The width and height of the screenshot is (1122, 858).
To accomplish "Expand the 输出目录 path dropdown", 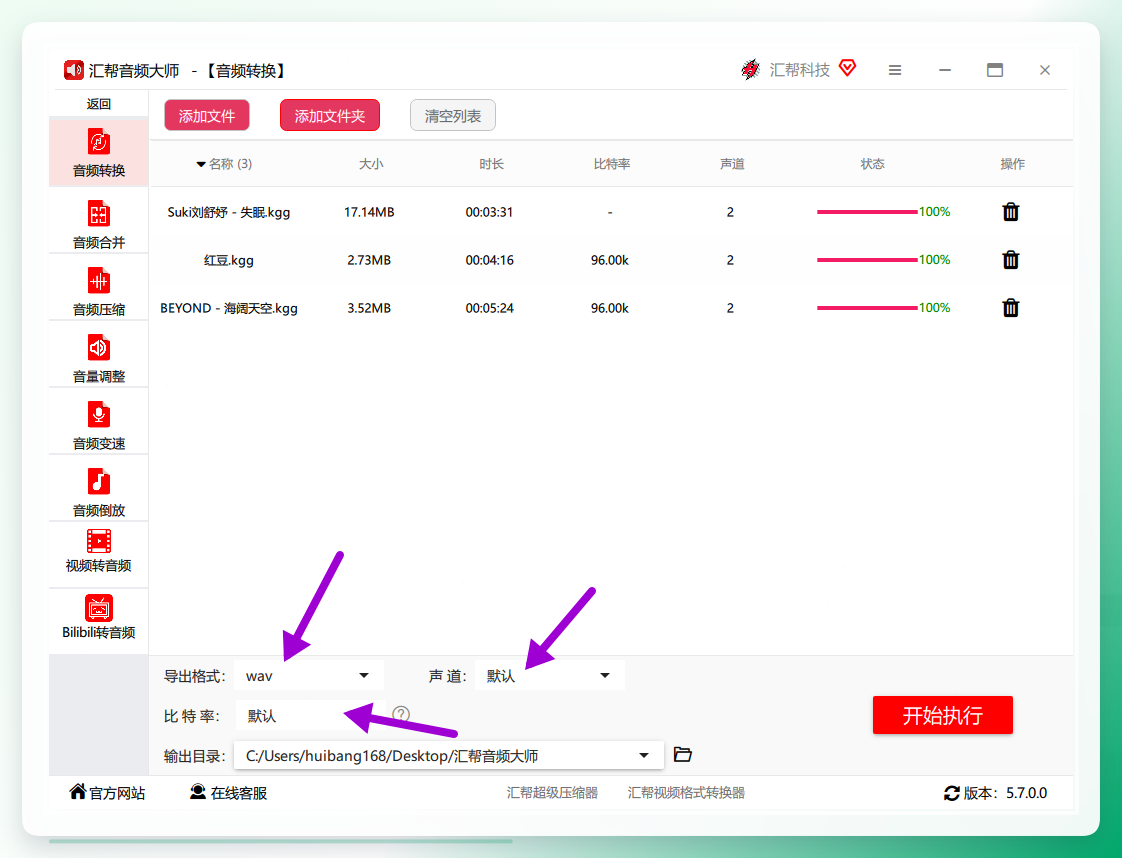I will pos(449,756).
